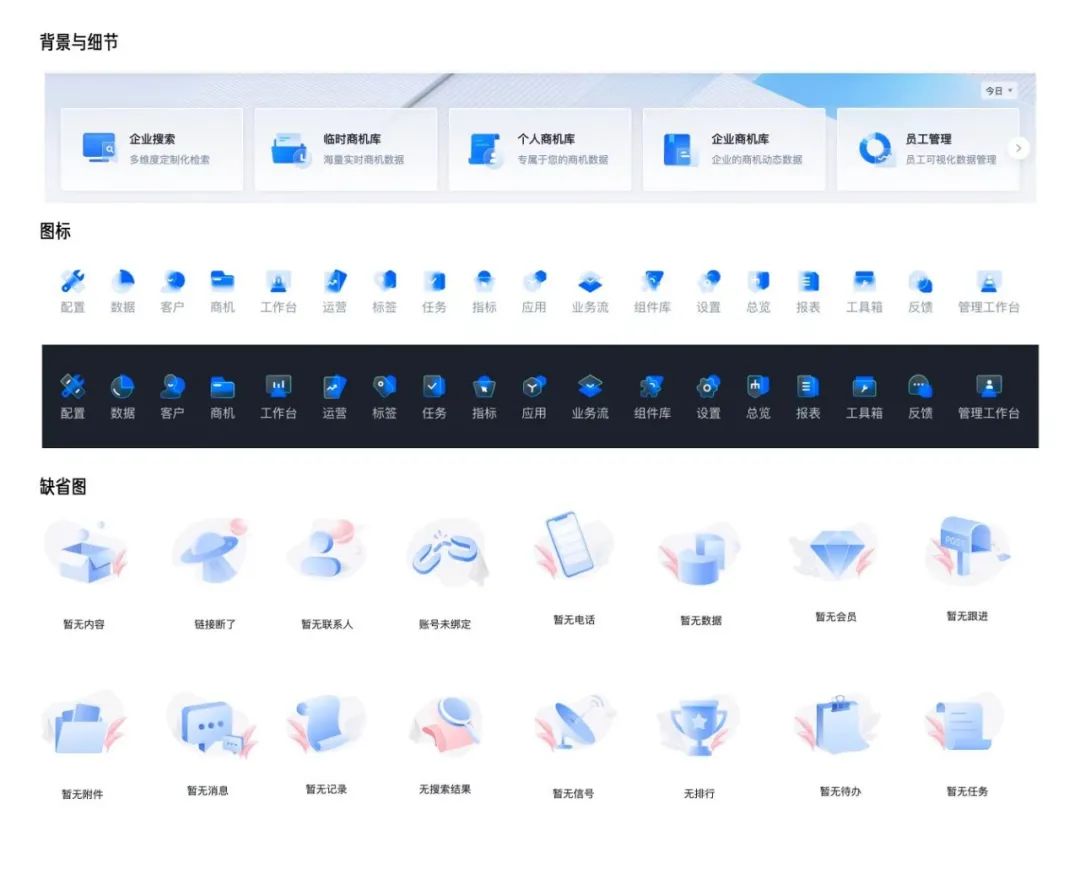This screenshot has height=869, width=1080.
Task: Open the 今日 date dropdown
Action: 999,90
